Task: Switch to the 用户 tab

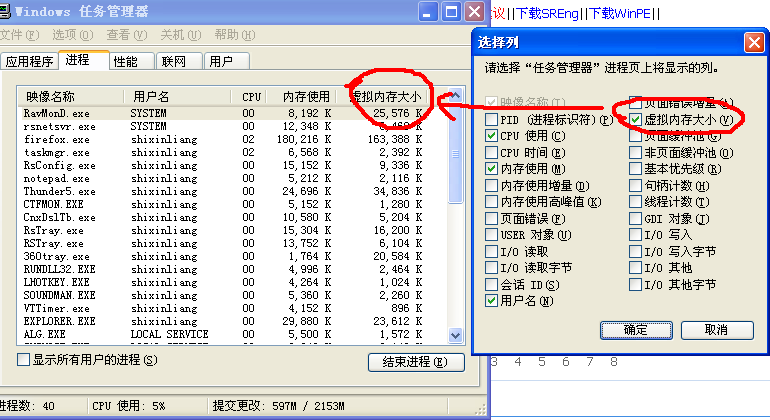Action: (226, 61)
